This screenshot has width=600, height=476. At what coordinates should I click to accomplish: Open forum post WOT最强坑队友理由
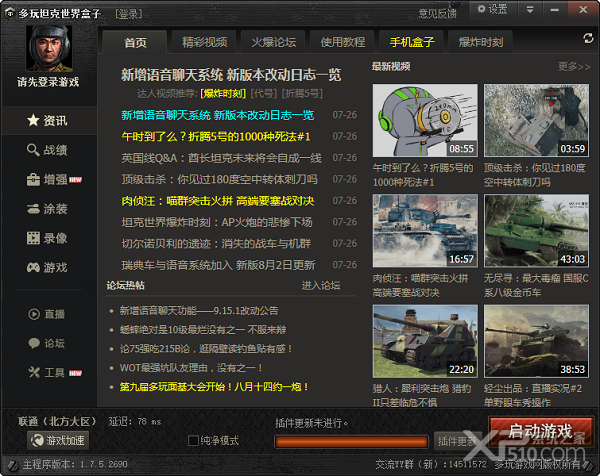(x=191, y=368)
